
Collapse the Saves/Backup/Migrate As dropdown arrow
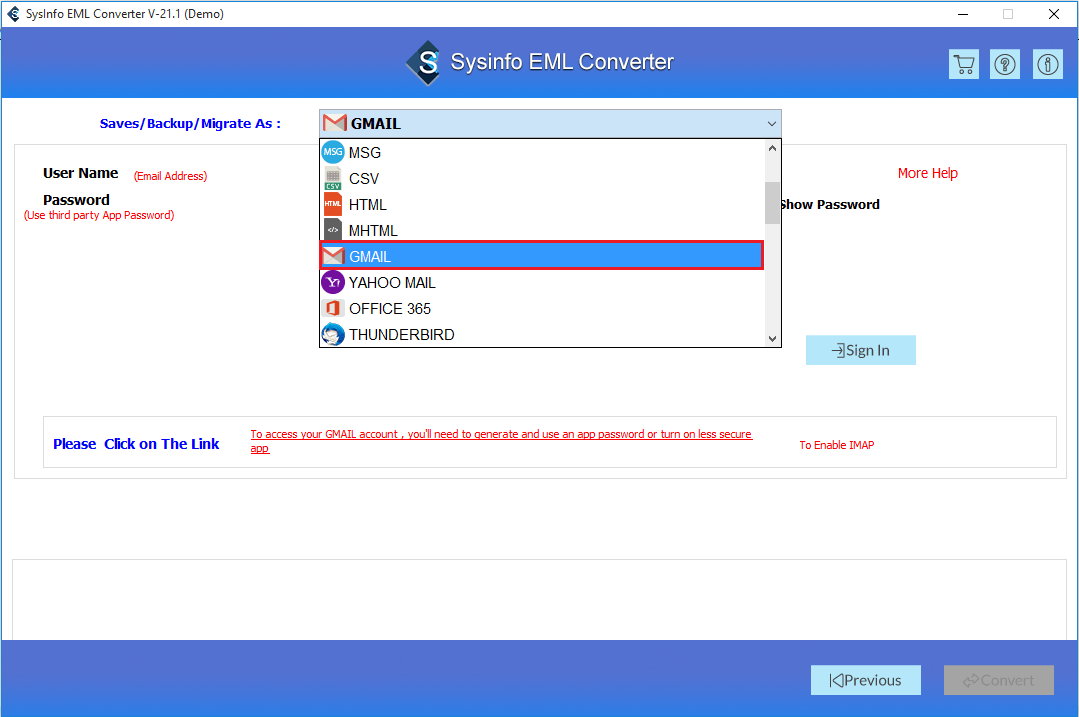click(771, 124)
